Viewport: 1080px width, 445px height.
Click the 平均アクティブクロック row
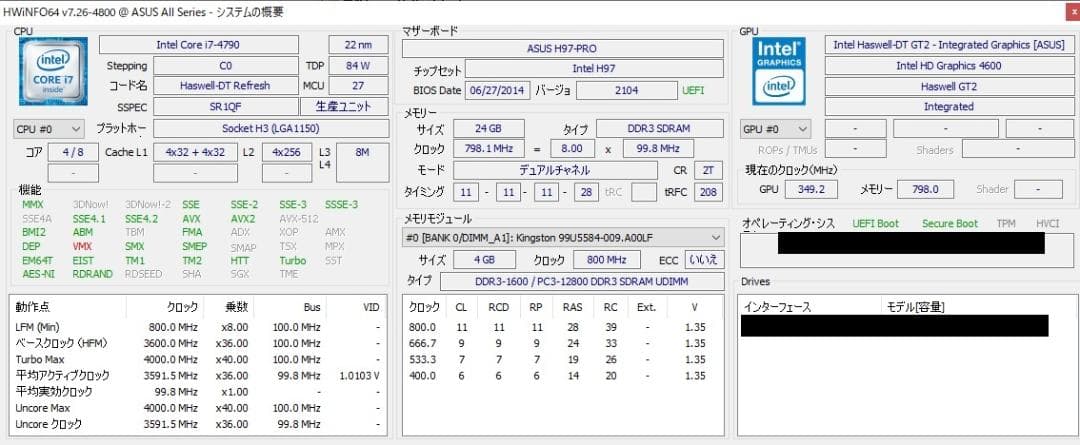tap(198, 376)
